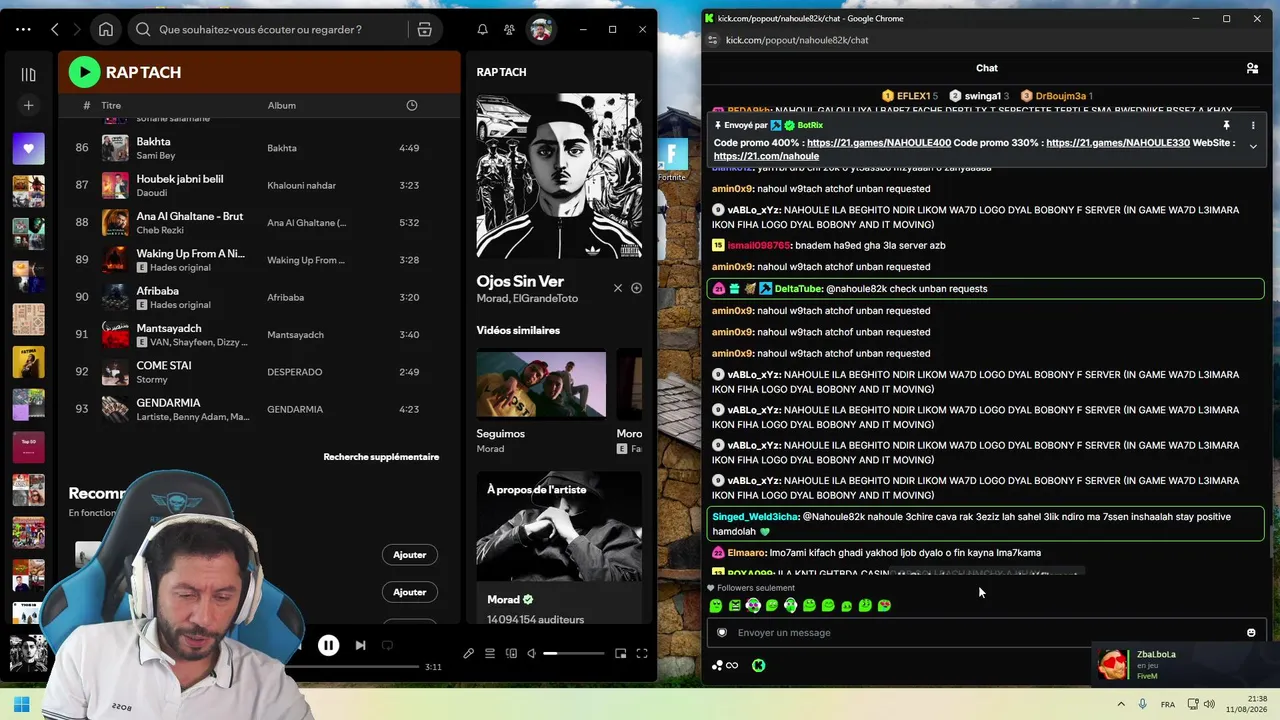Open Spotify notifications bell

tap(483, 30)
